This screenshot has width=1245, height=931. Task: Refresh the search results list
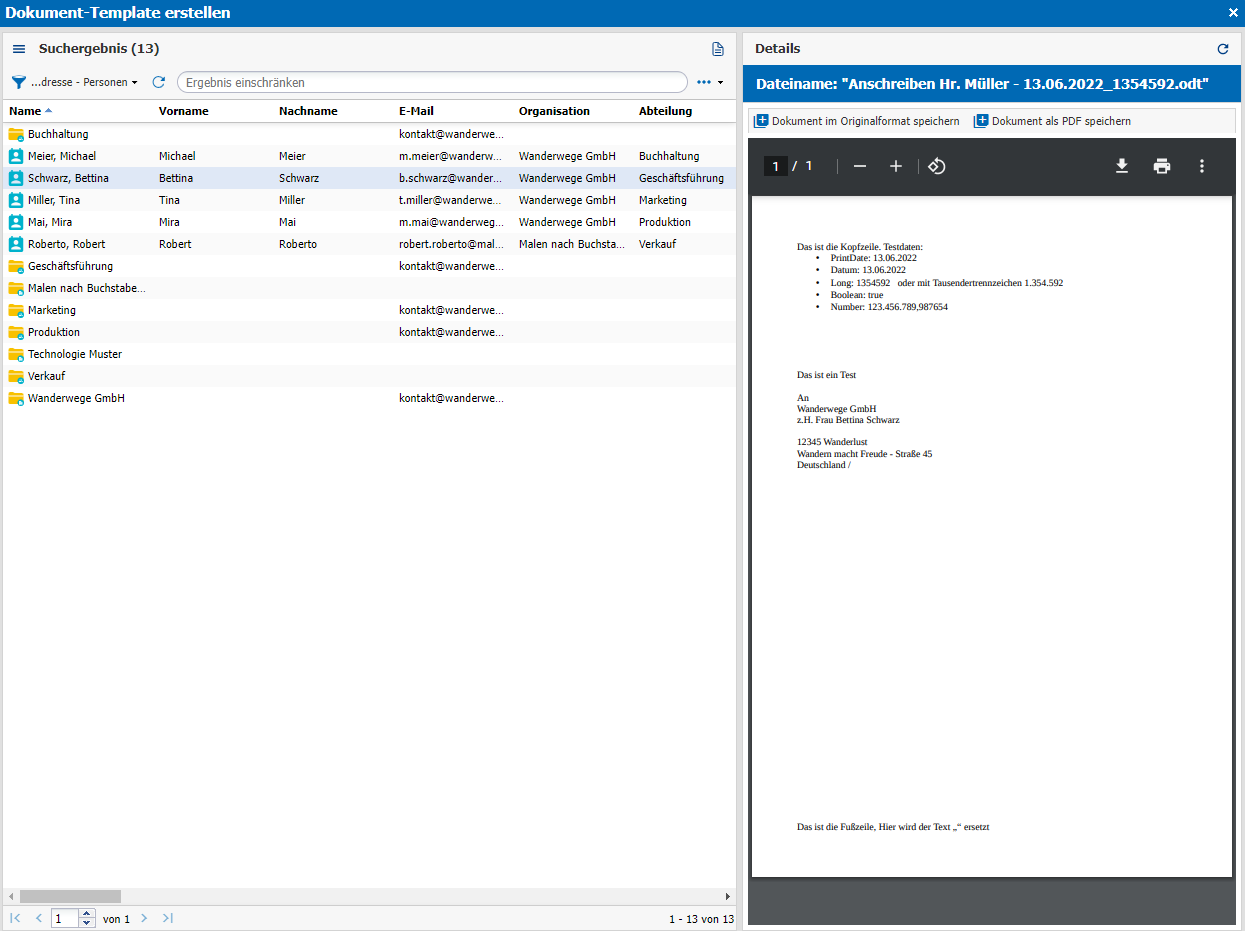pyautogui.click(x=158, y=82)
